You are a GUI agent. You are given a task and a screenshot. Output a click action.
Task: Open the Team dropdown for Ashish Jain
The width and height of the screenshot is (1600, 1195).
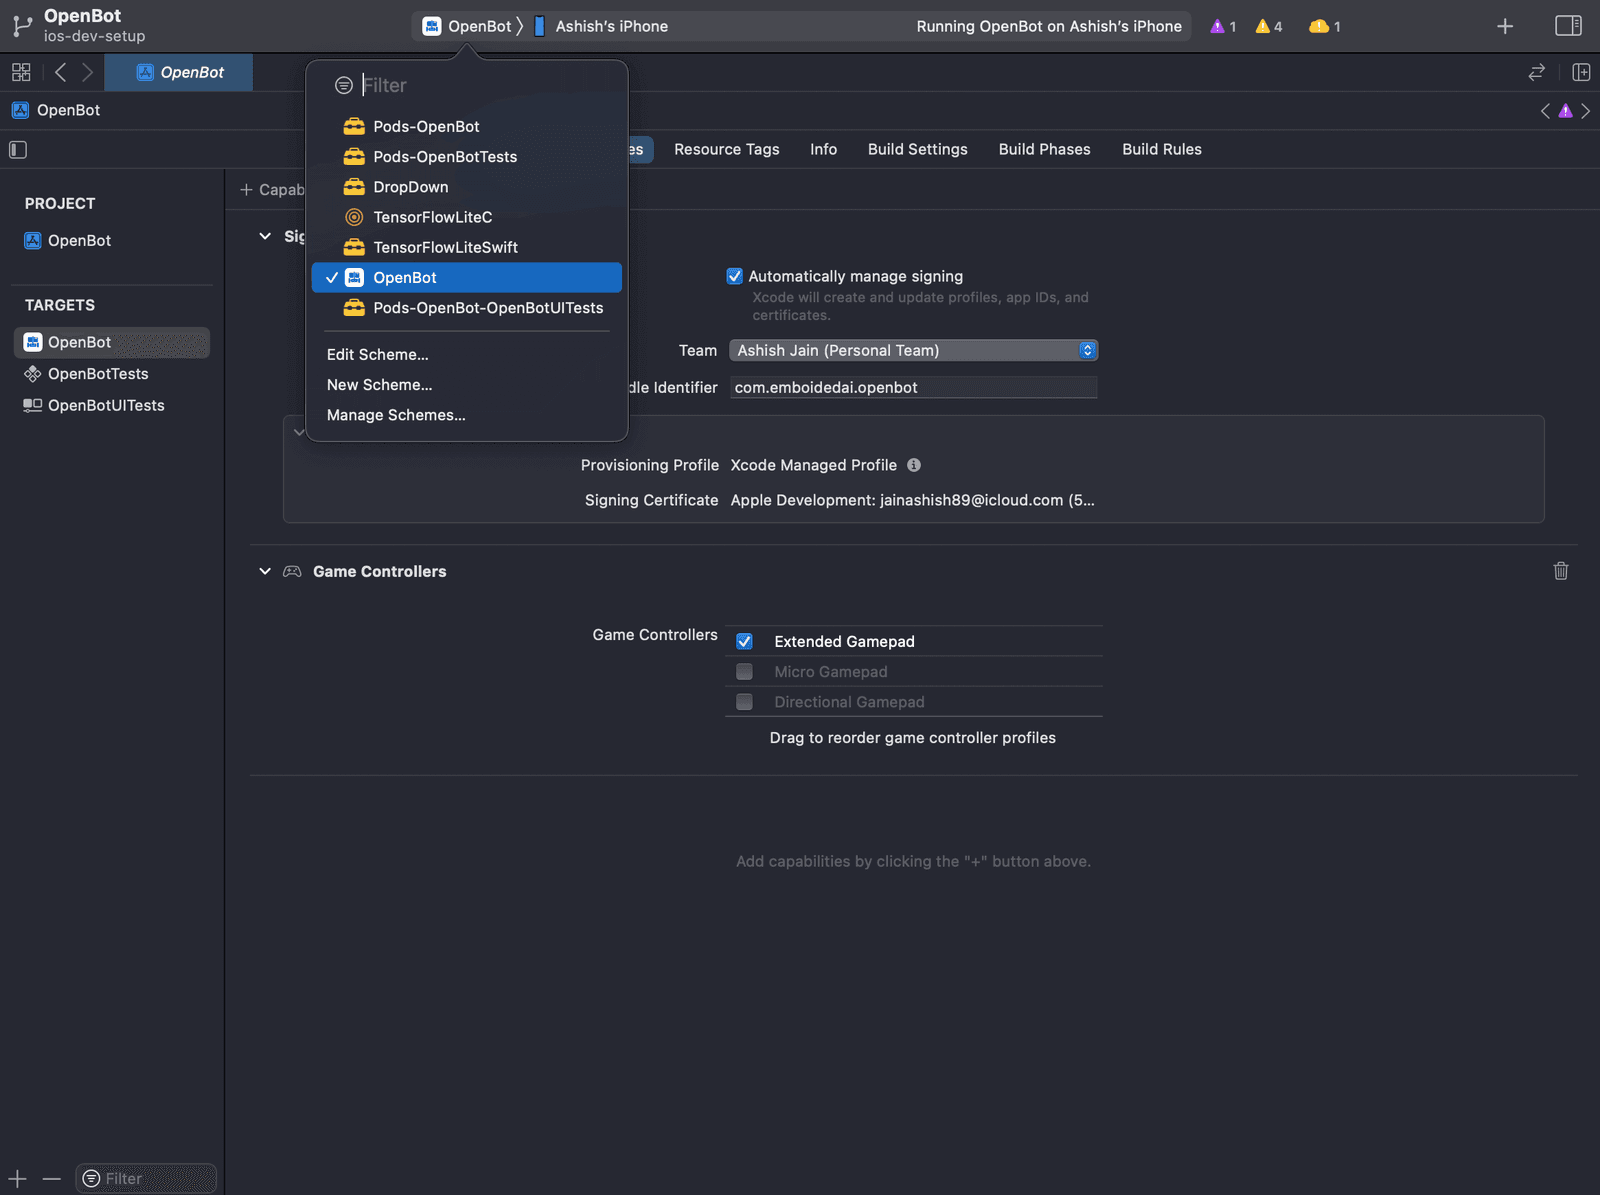click(x=913, y=350)
